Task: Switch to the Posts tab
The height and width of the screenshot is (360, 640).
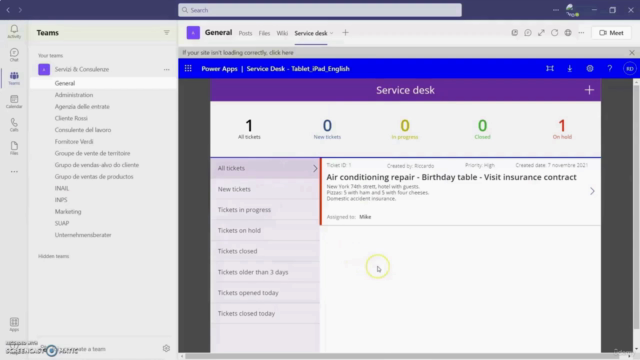Action: pyautogui.click(x=245, y=33)
